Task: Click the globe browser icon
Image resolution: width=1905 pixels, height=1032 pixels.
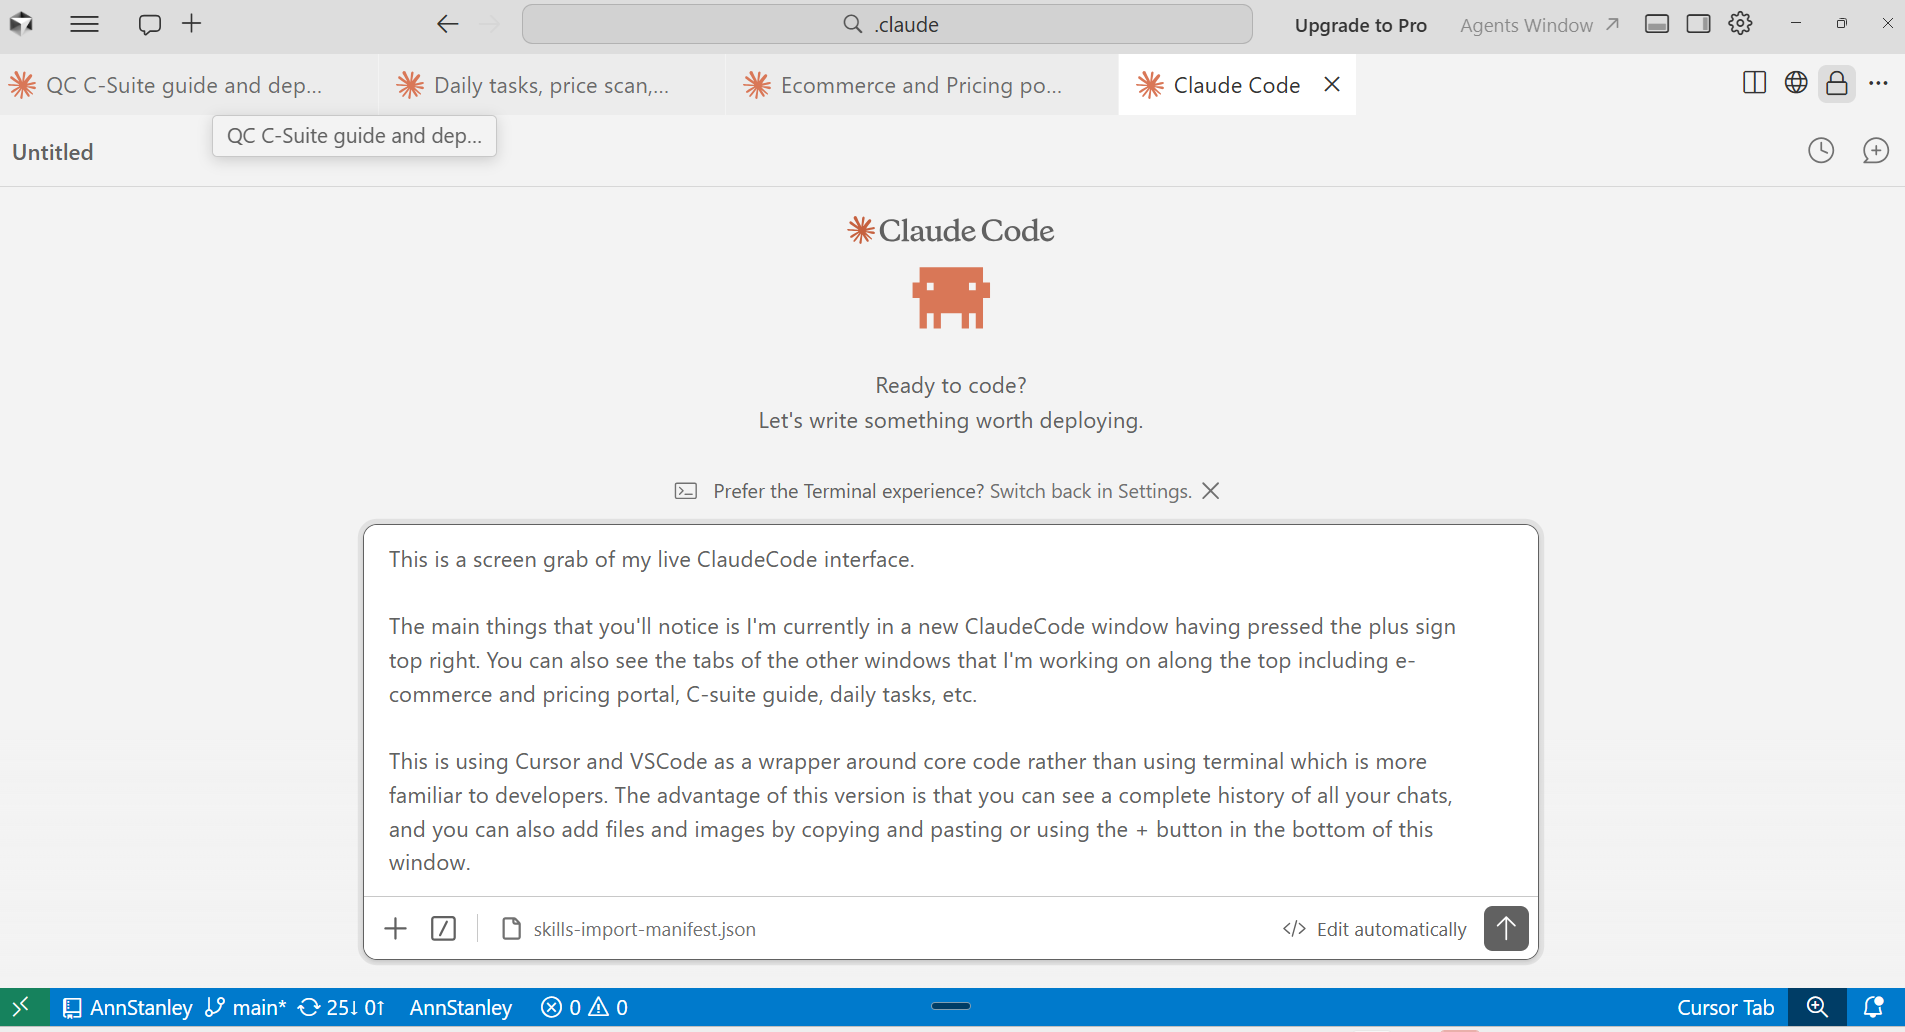Action: [1796, 83]
